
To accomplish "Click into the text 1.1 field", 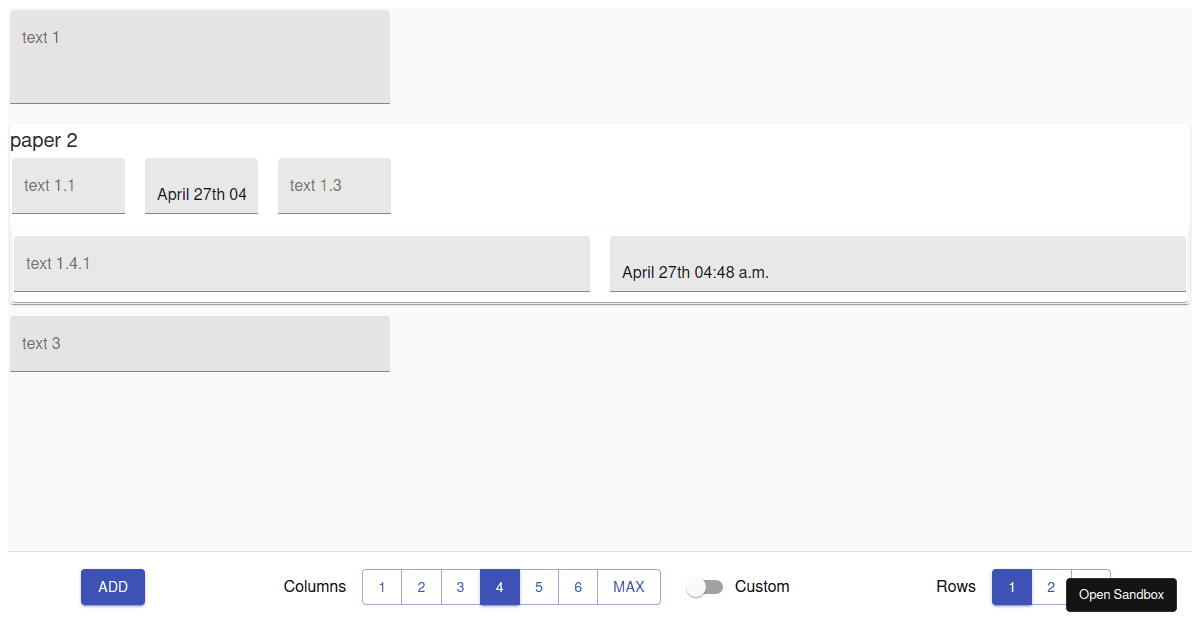I will click(x=68, y=186).
